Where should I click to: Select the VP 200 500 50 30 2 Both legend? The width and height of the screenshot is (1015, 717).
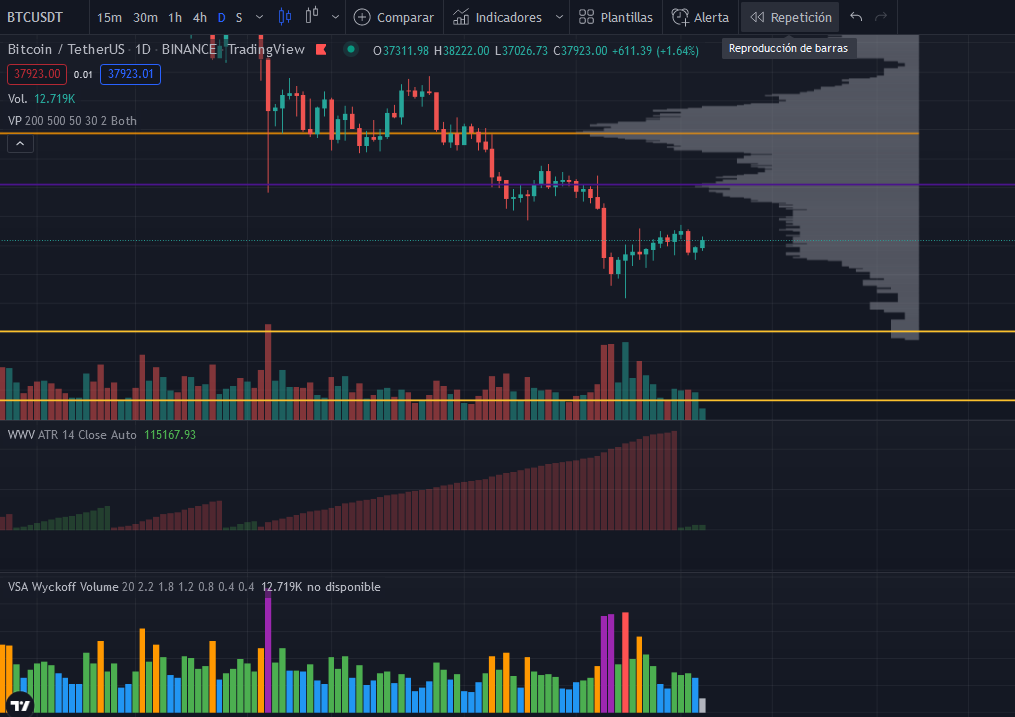(x=72, y=121)
